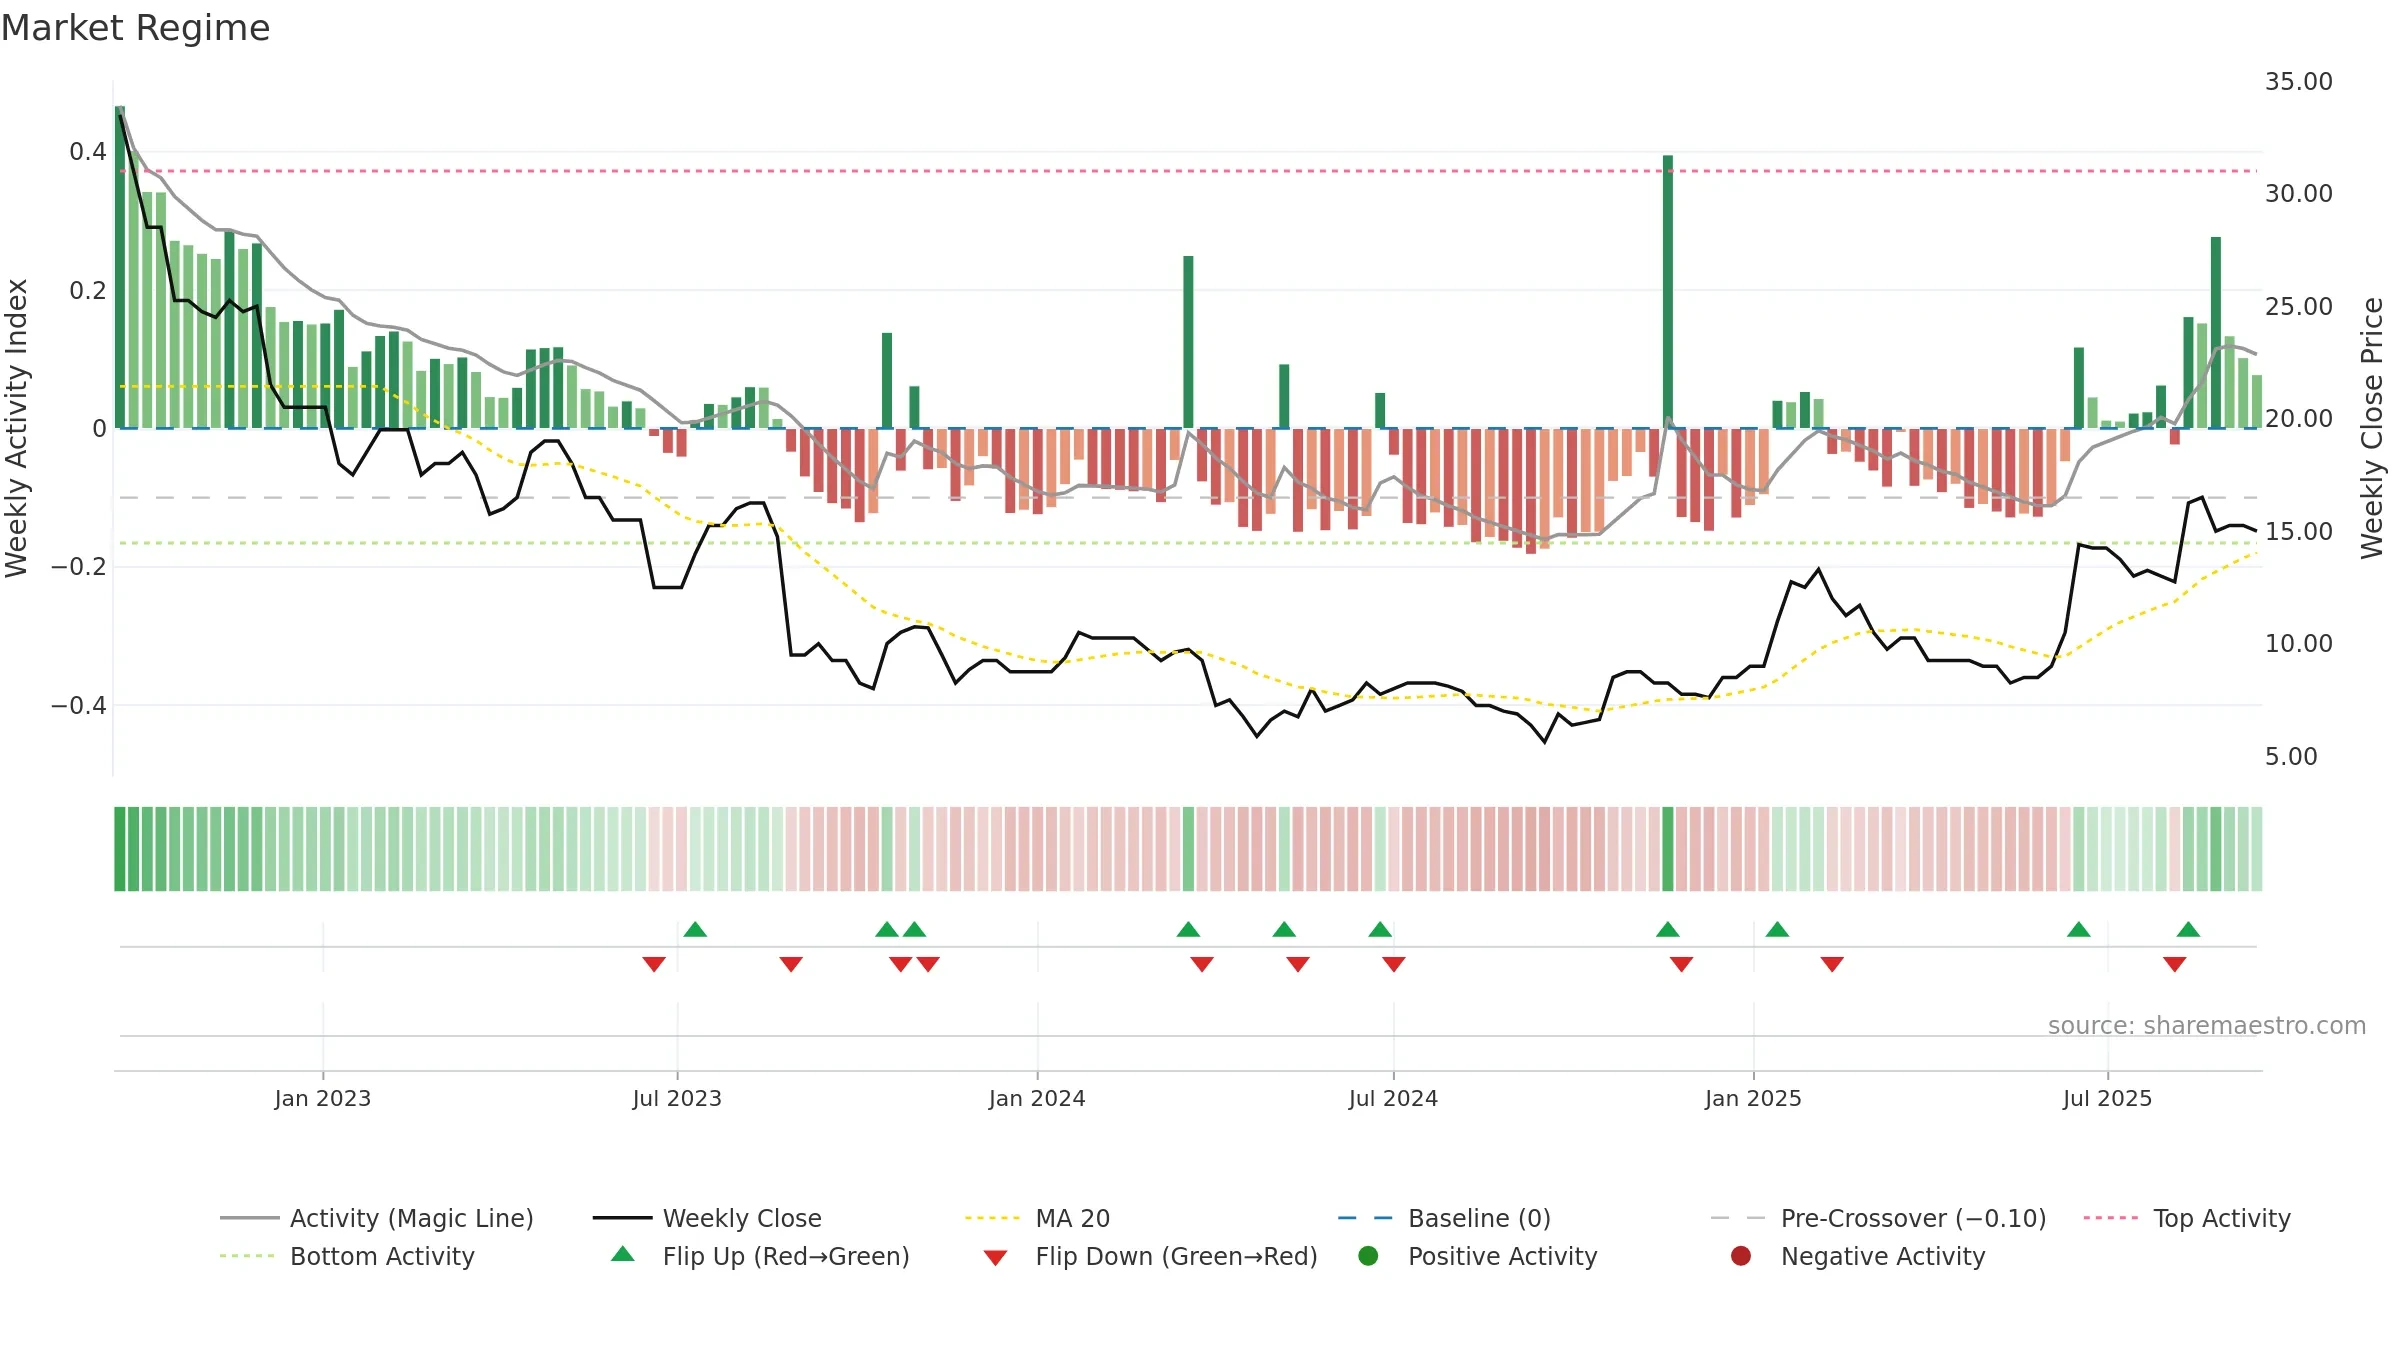
Task: Click the Pre-Crossover (−0.10) legend entry
Action: (x=1878, y=1218)
